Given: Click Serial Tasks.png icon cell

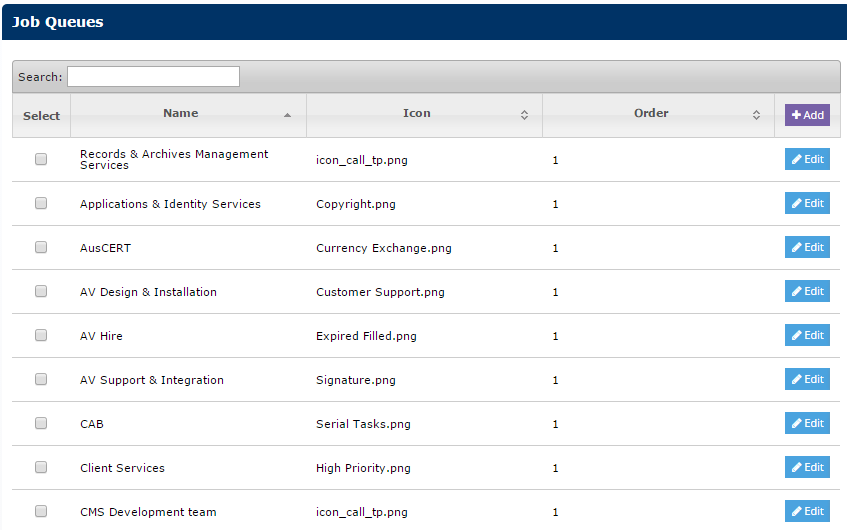Looking at the screenshot, I should point(363,424).
